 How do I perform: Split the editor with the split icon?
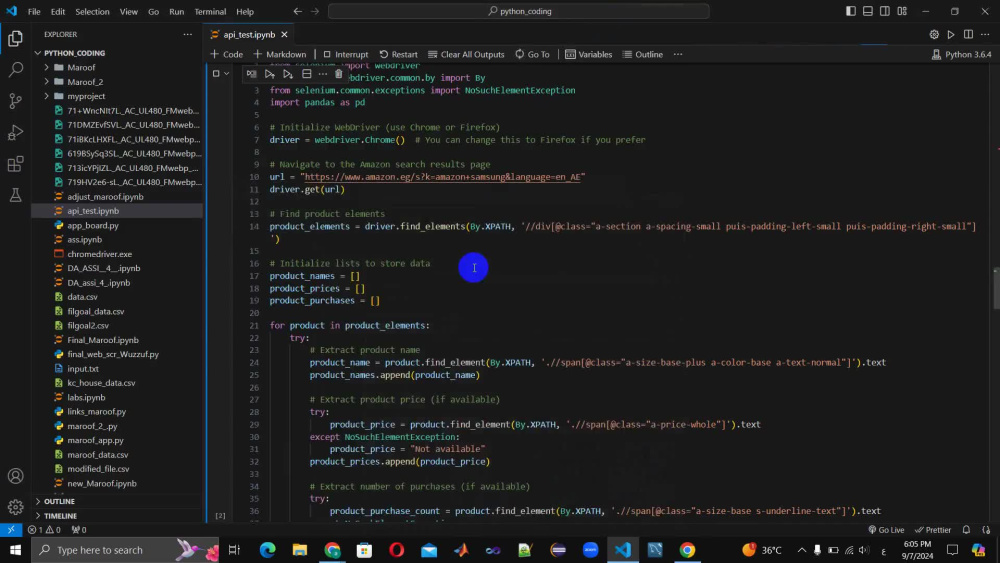pyautogui.click(x=968, y=34)
